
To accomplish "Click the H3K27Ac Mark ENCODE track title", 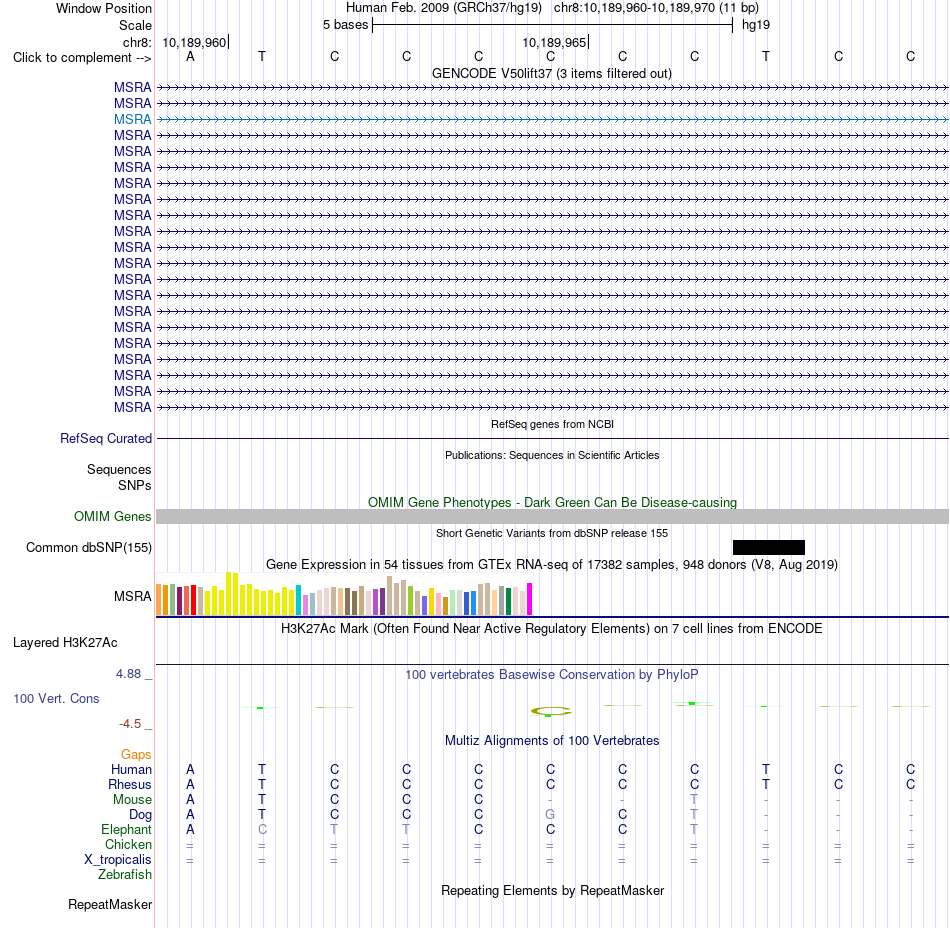I will point(551,628).
